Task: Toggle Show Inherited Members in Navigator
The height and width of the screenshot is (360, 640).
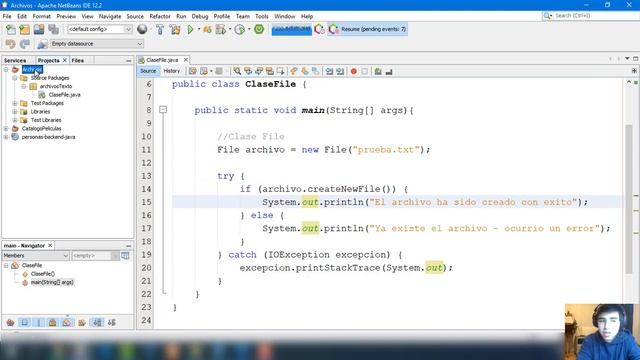Action: (11, 322)
